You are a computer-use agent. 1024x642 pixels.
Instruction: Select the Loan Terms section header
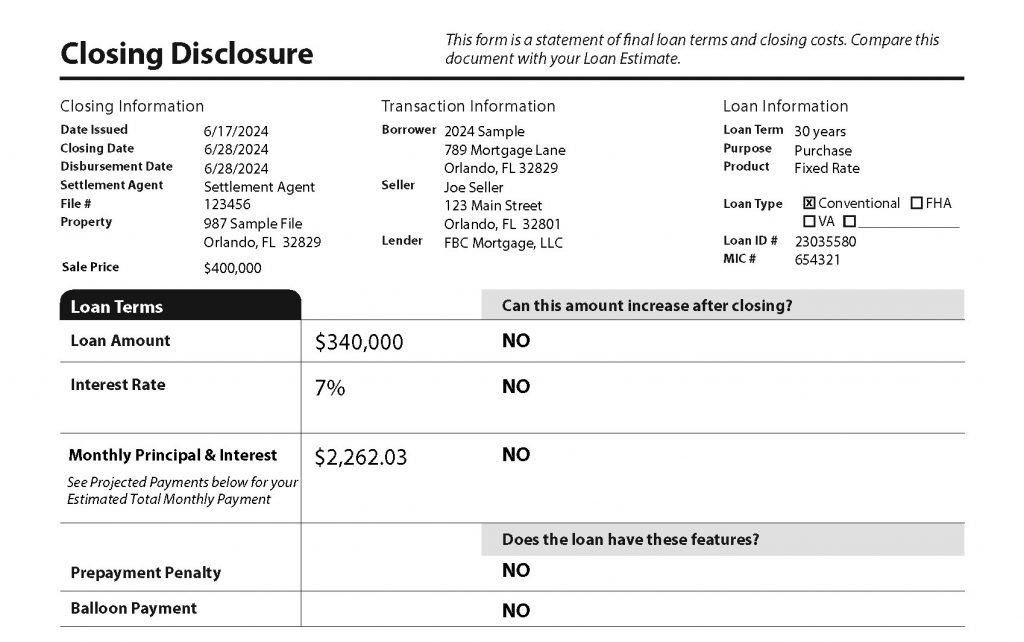click(117, 307)
